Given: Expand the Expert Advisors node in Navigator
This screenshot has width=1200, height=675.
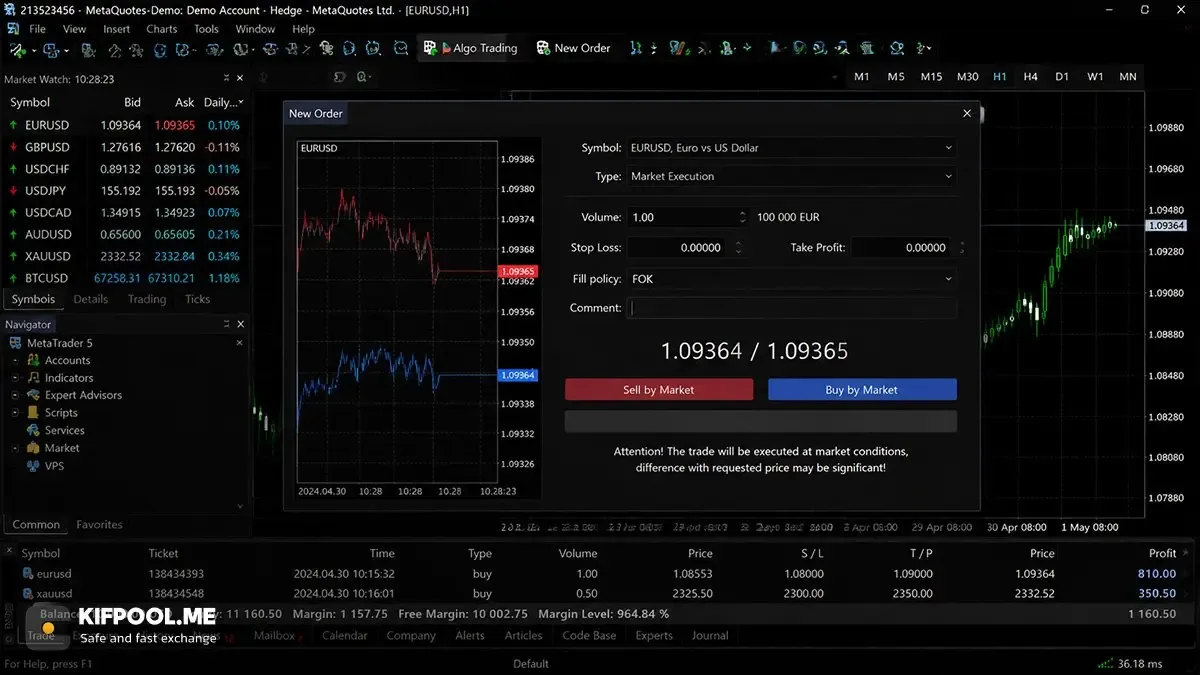Looking at the screenshot, I should [15, 395].
